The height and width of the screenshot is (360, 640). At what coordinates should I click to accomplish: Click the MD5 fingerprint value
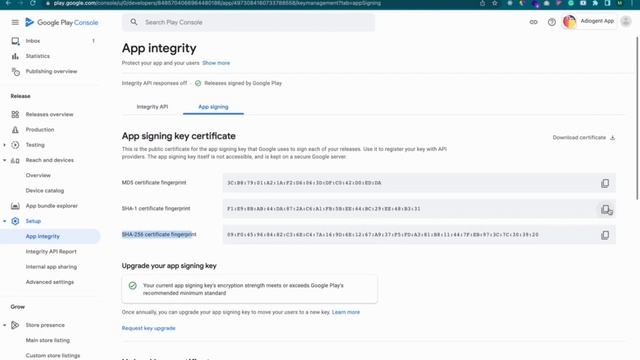pyautogui.click(x=304, y=183)
